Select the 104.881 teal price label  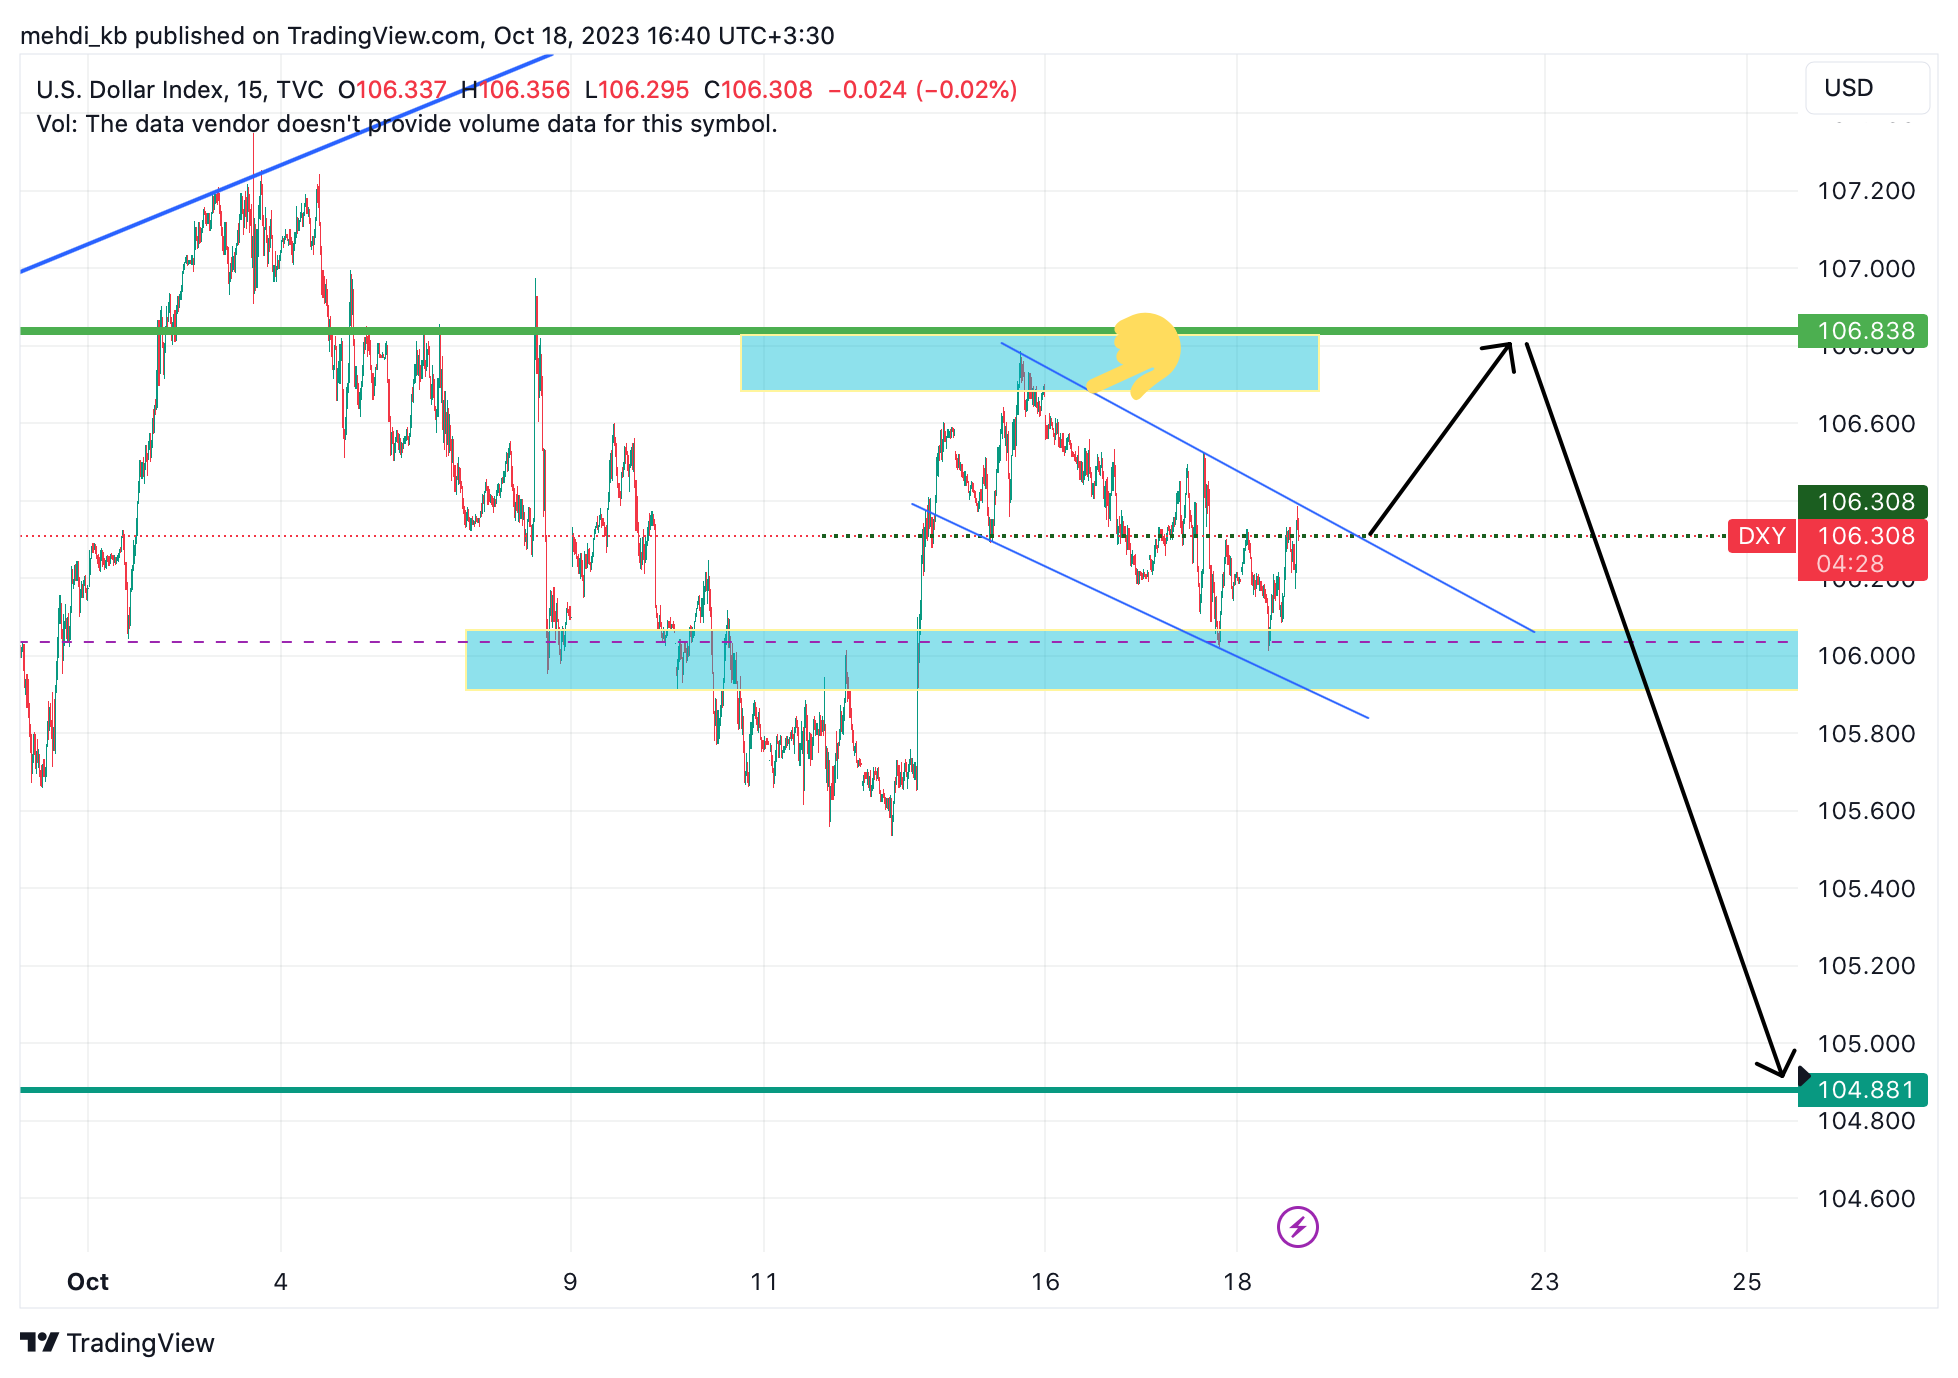tap(1862, 1090)
